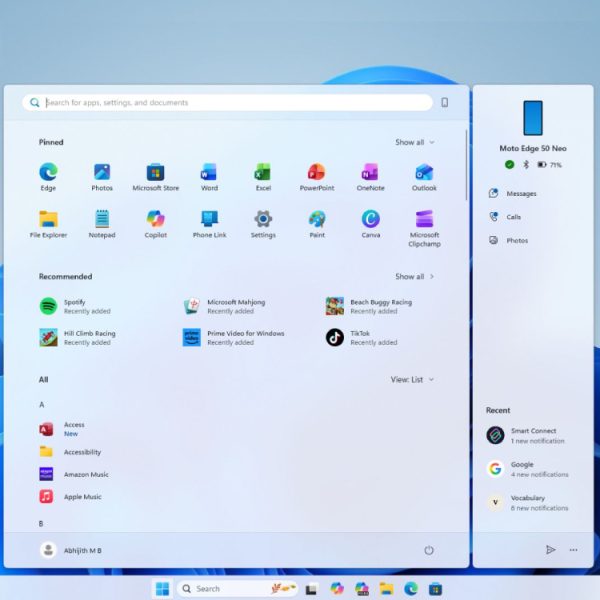Open Task View on the taskbar
The width and height of the screenshot is (600, 600).
(311, 589)
